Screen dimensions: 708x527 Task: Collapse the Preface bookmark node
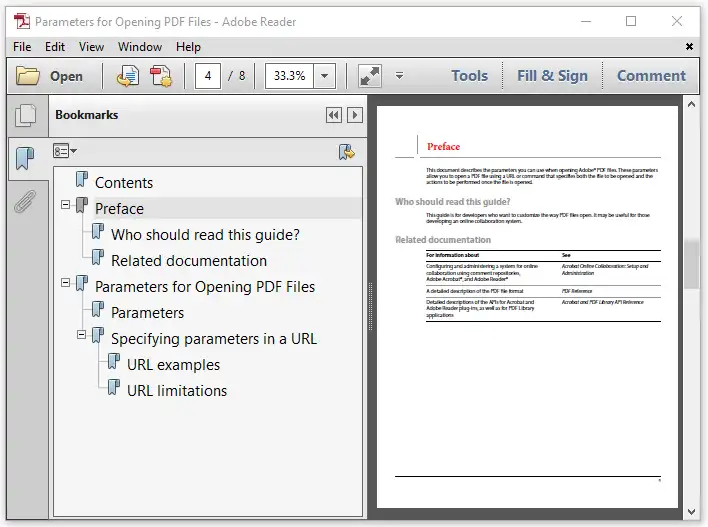coord(65,205)
